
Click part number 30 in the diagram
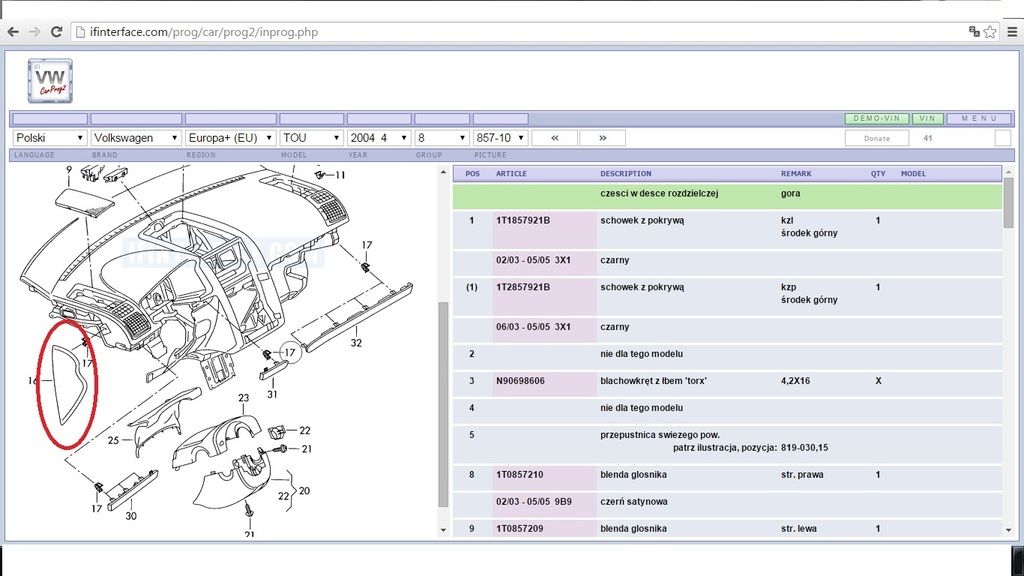click(x=131, y=516)
